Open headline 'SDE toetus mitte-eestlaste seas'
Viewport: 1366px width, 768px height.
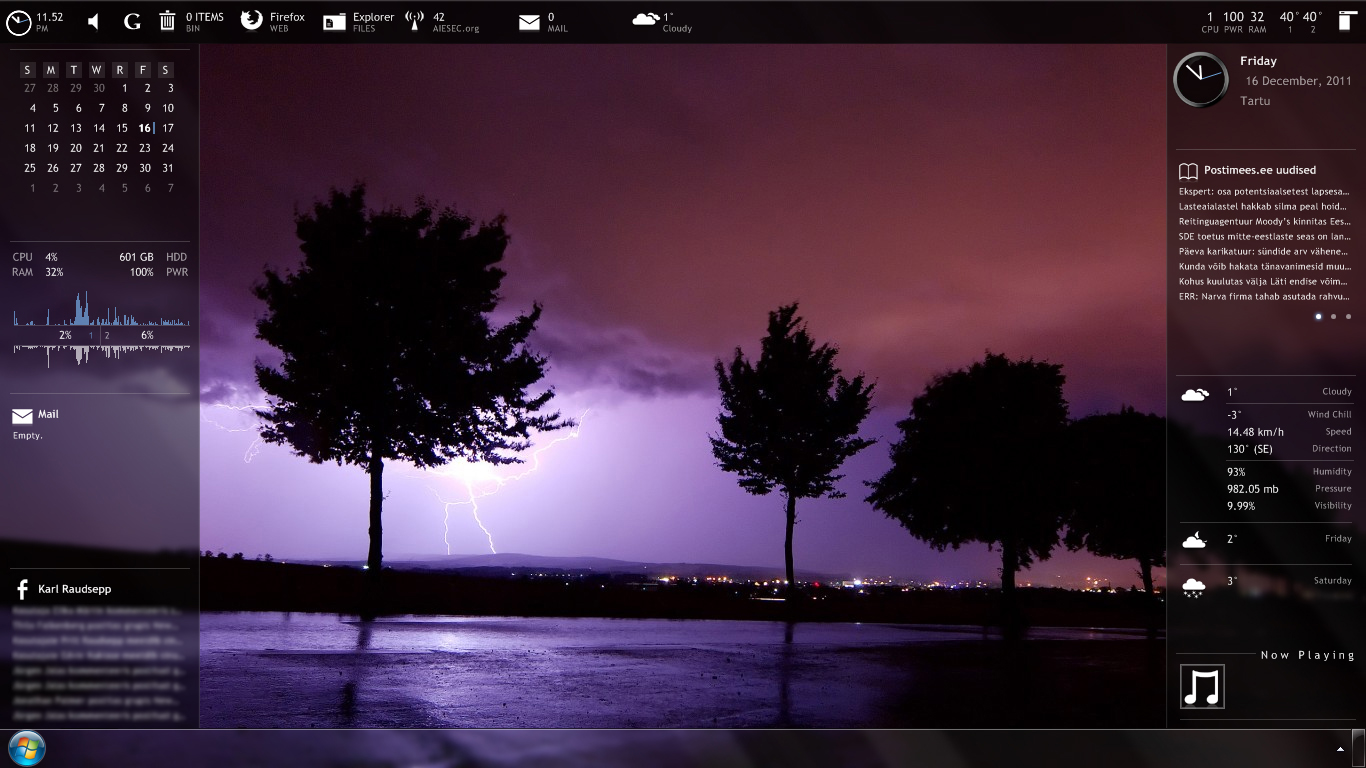pyautogui.click(x=1265, y=236)
